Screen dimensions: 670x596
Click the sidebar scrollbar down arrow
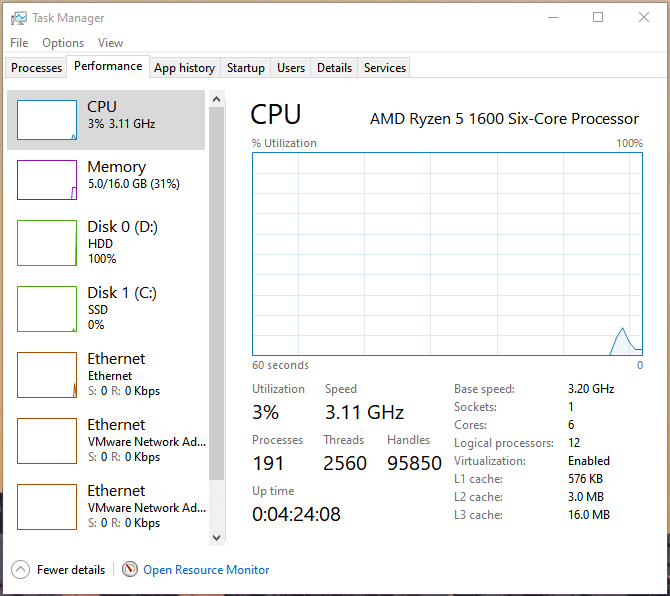(217, 538)
